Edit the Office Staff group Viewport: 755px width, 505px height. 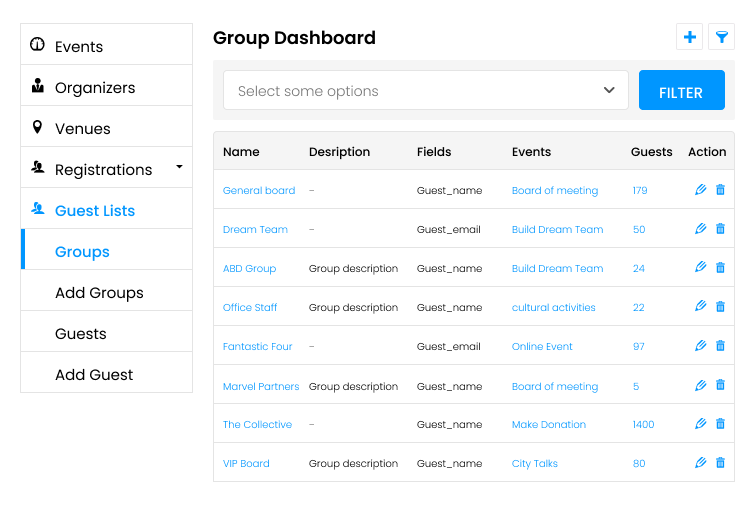(x=700, y=306)
